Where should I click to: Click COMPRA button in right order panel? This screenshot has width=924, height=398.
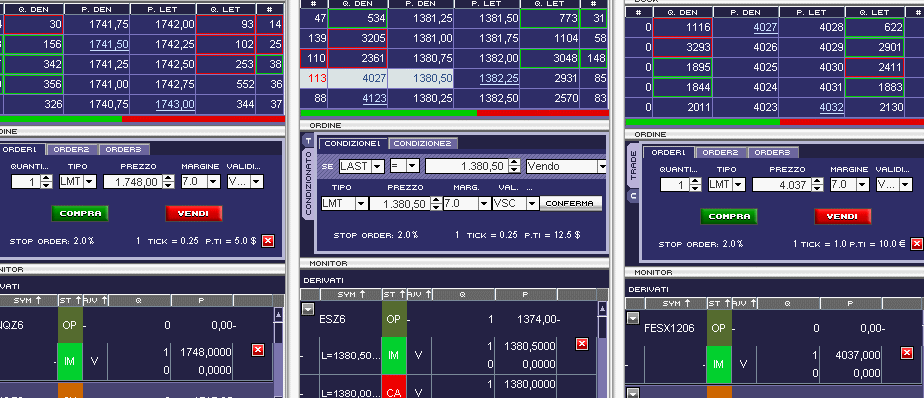point(728,216)
